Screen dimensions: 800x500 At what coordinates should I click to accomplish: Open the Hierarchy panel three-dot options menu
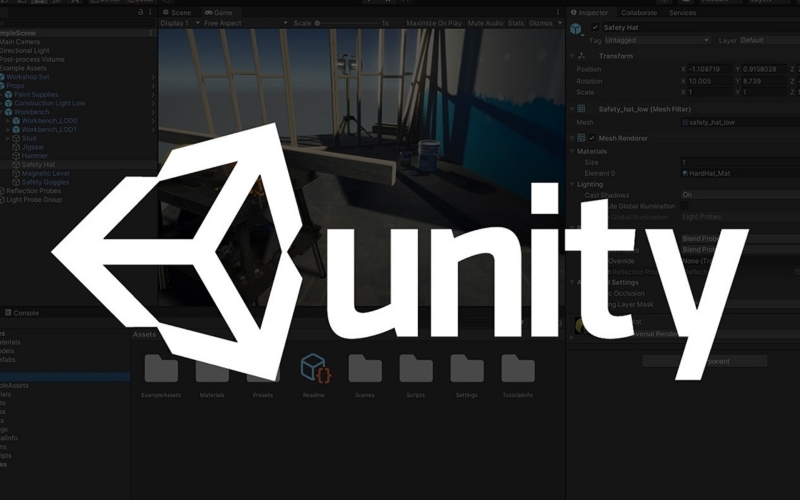[x=150, y=12]
